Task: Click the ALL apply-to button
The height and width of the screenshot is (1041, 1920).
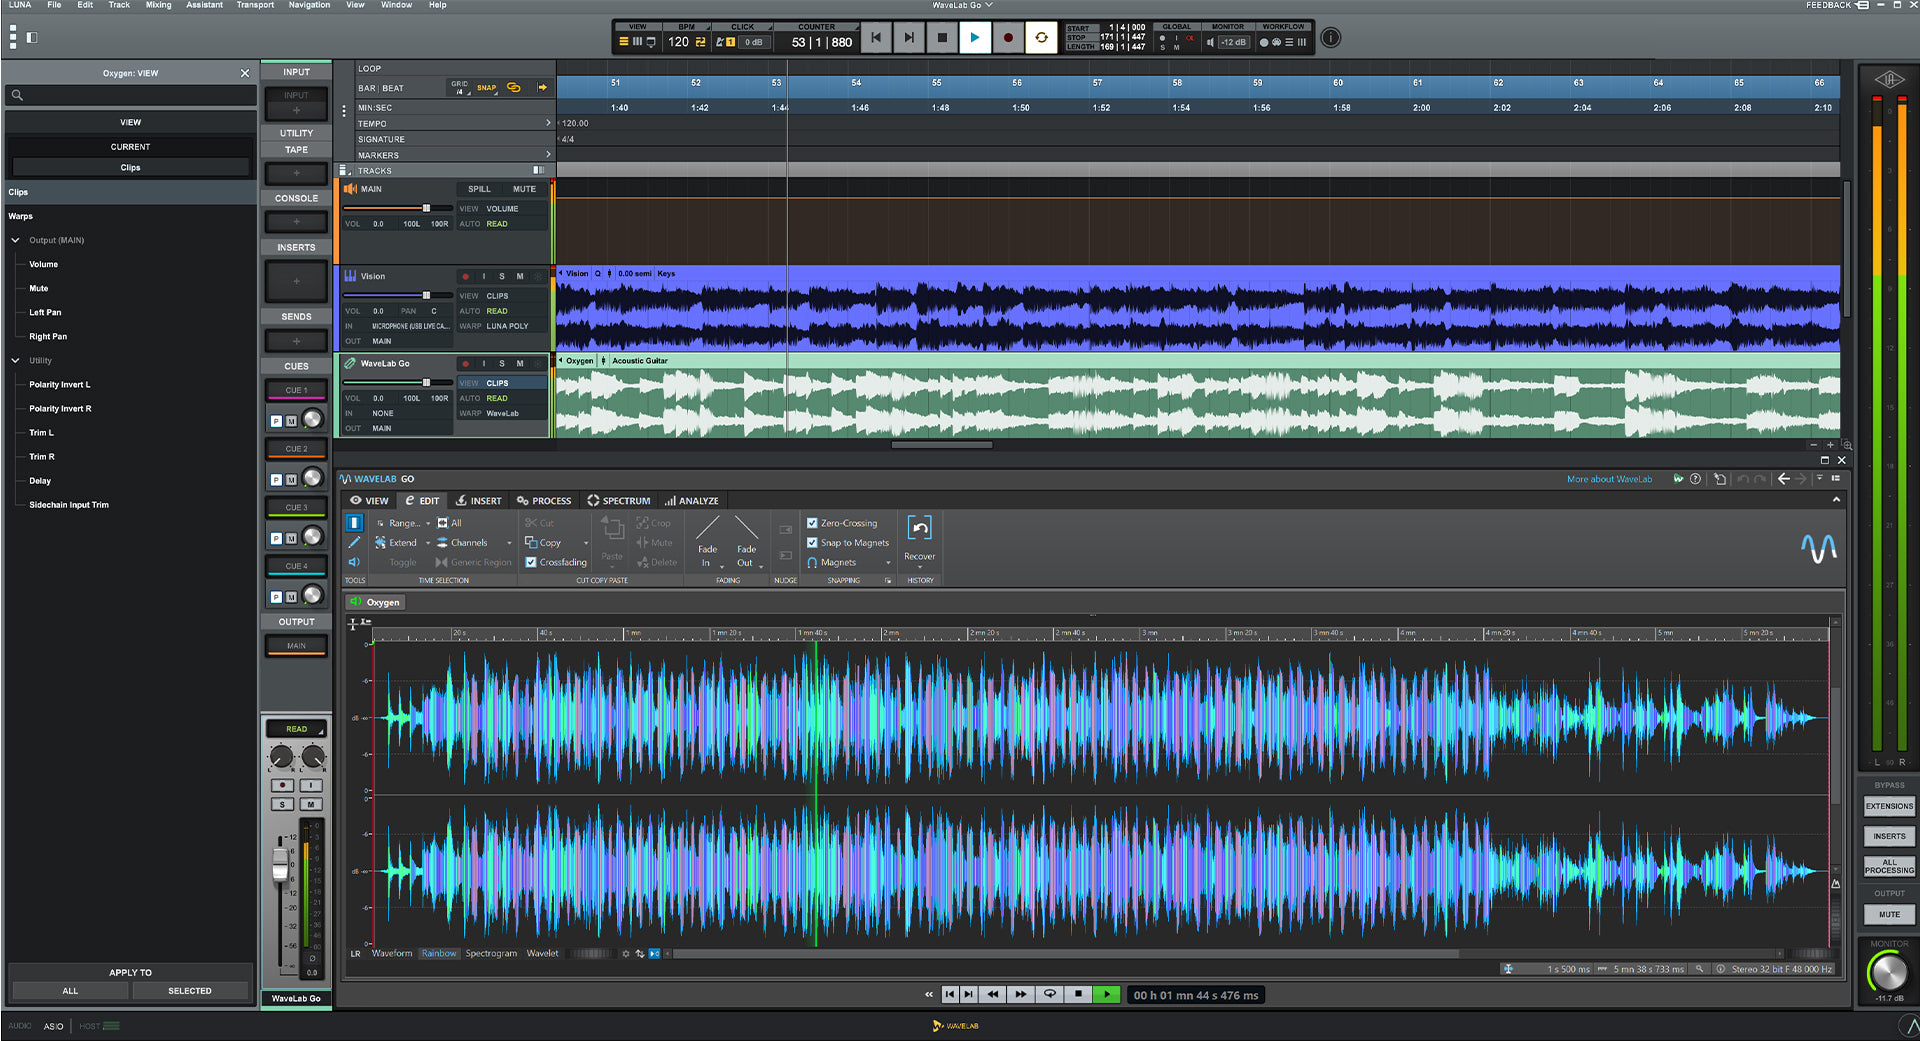Action: click(x=70, y=991)
